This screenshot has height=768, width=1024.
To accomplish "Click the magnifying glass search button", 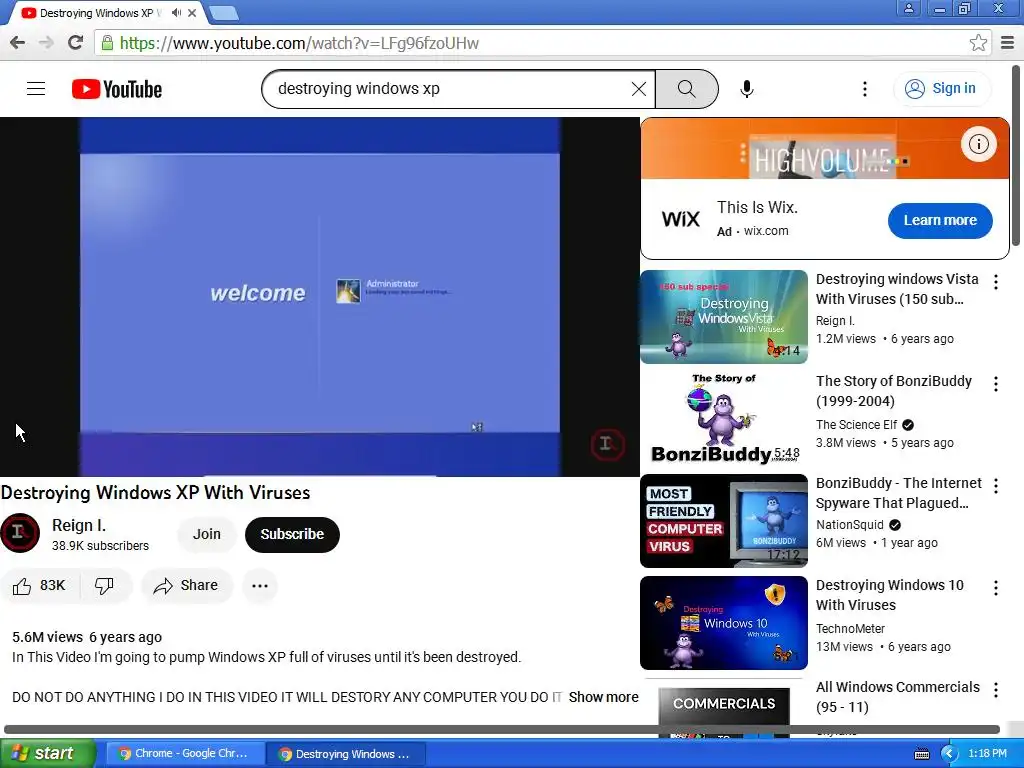I will click(x=686, y=89).
